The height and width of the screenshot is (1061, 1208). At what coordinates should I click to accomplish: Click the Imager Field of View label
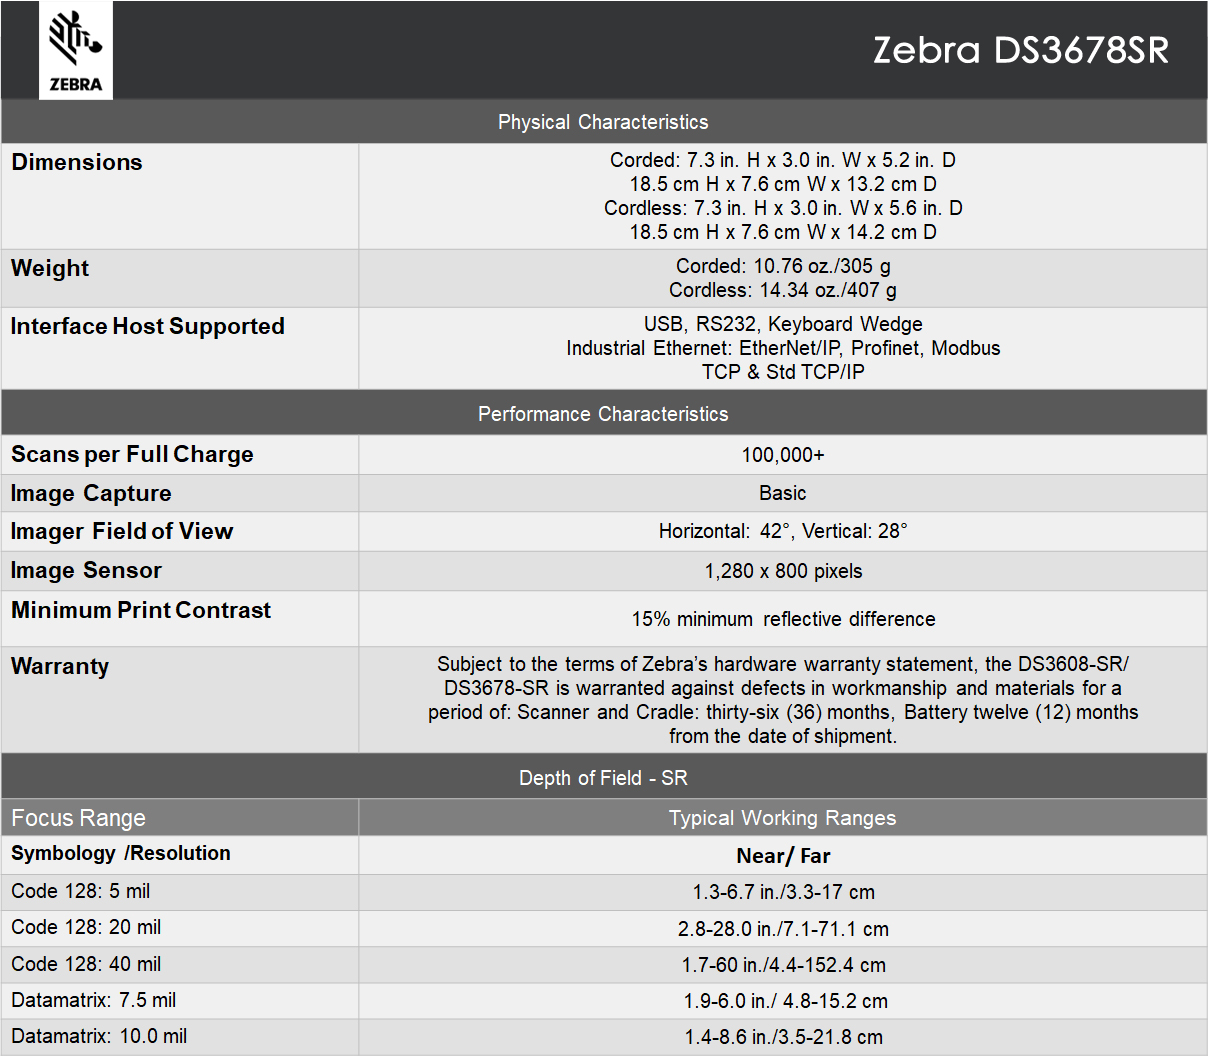[x=122, y=531]
